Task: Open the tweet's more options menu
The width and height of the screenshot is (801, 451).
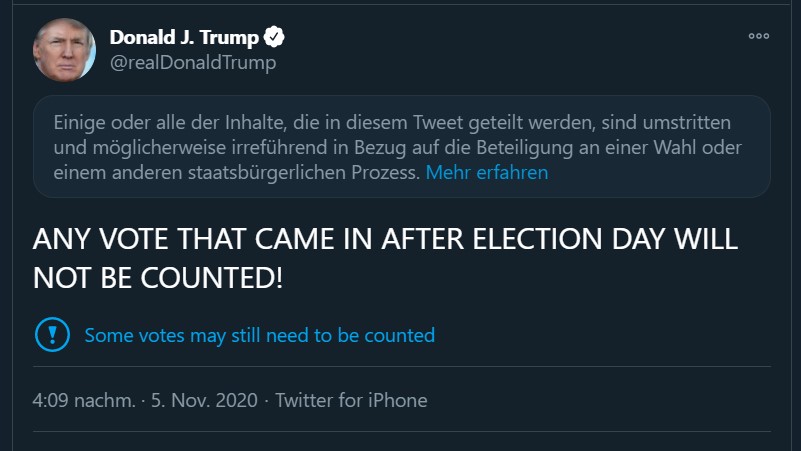Action: click(x=759, y=37)
